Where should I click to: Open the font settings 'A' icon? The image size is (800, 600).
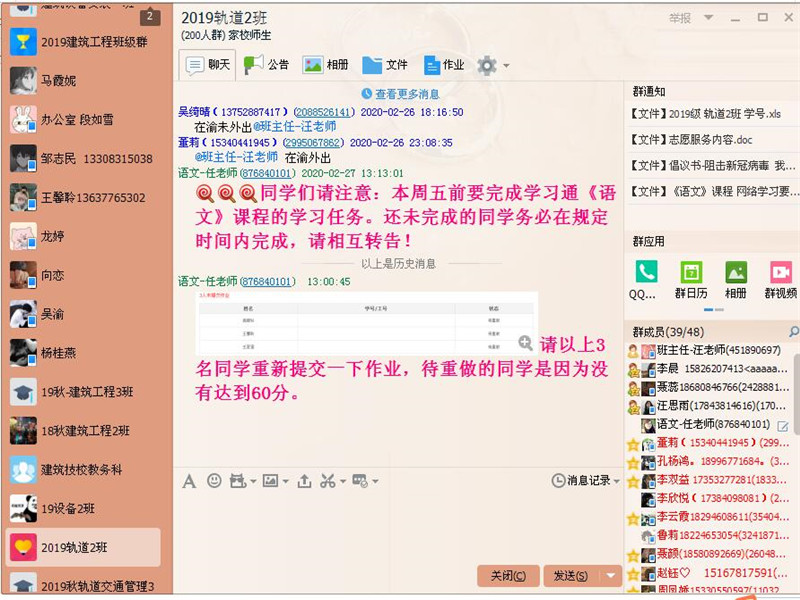point(189,481)
